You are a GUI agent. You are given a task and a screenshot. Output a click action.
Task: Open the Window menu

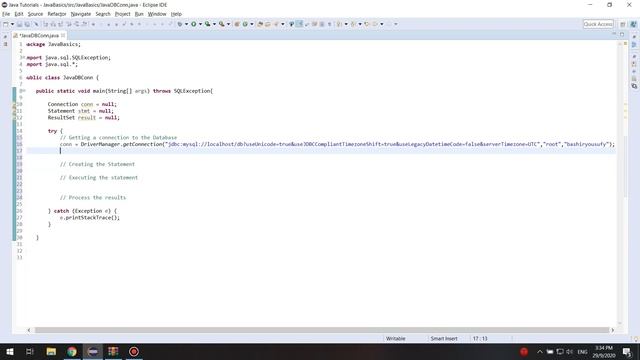(157, 14)
